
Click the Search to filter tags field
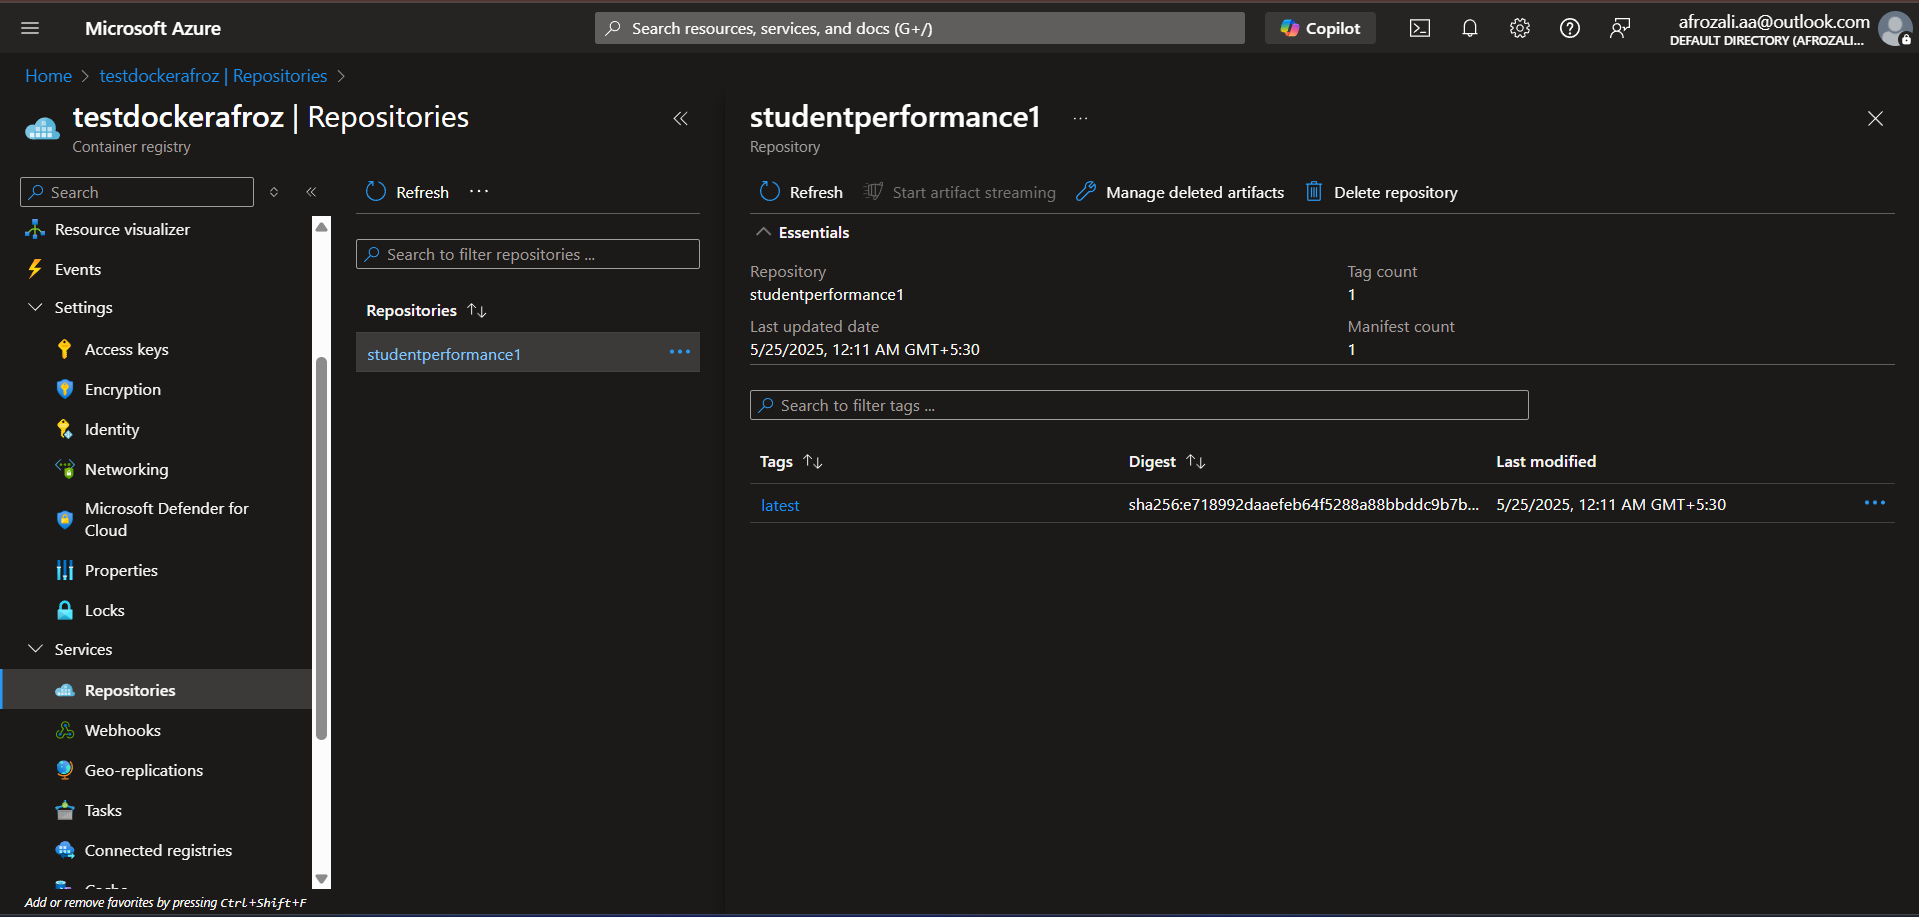pyautogui.click(x=1139, y=405)
